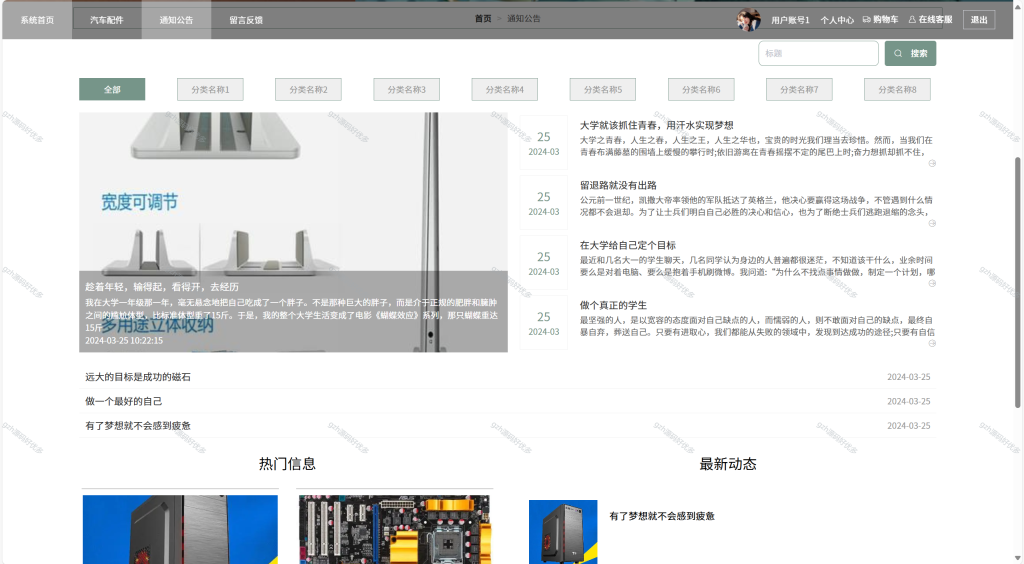Open list row 有了梦想就不会感到疲惫
This screenshot has width=1024, height=564.
(x=507, y=426)
